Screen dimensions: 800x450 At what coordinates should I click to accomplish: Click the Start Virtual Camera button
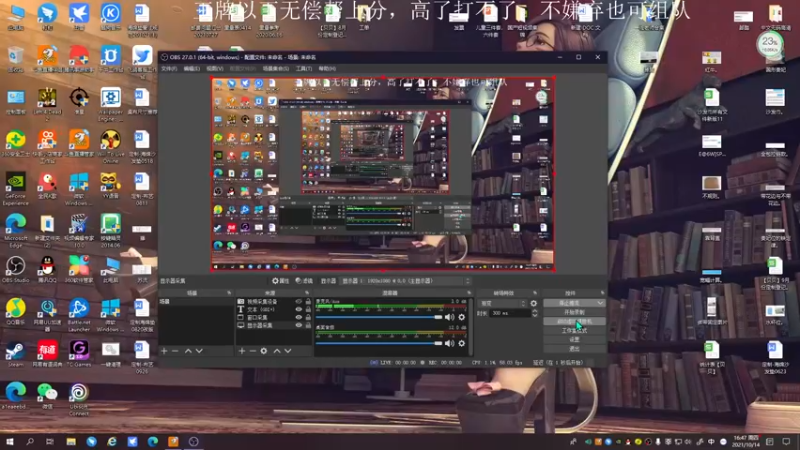[x=574, y=321]
